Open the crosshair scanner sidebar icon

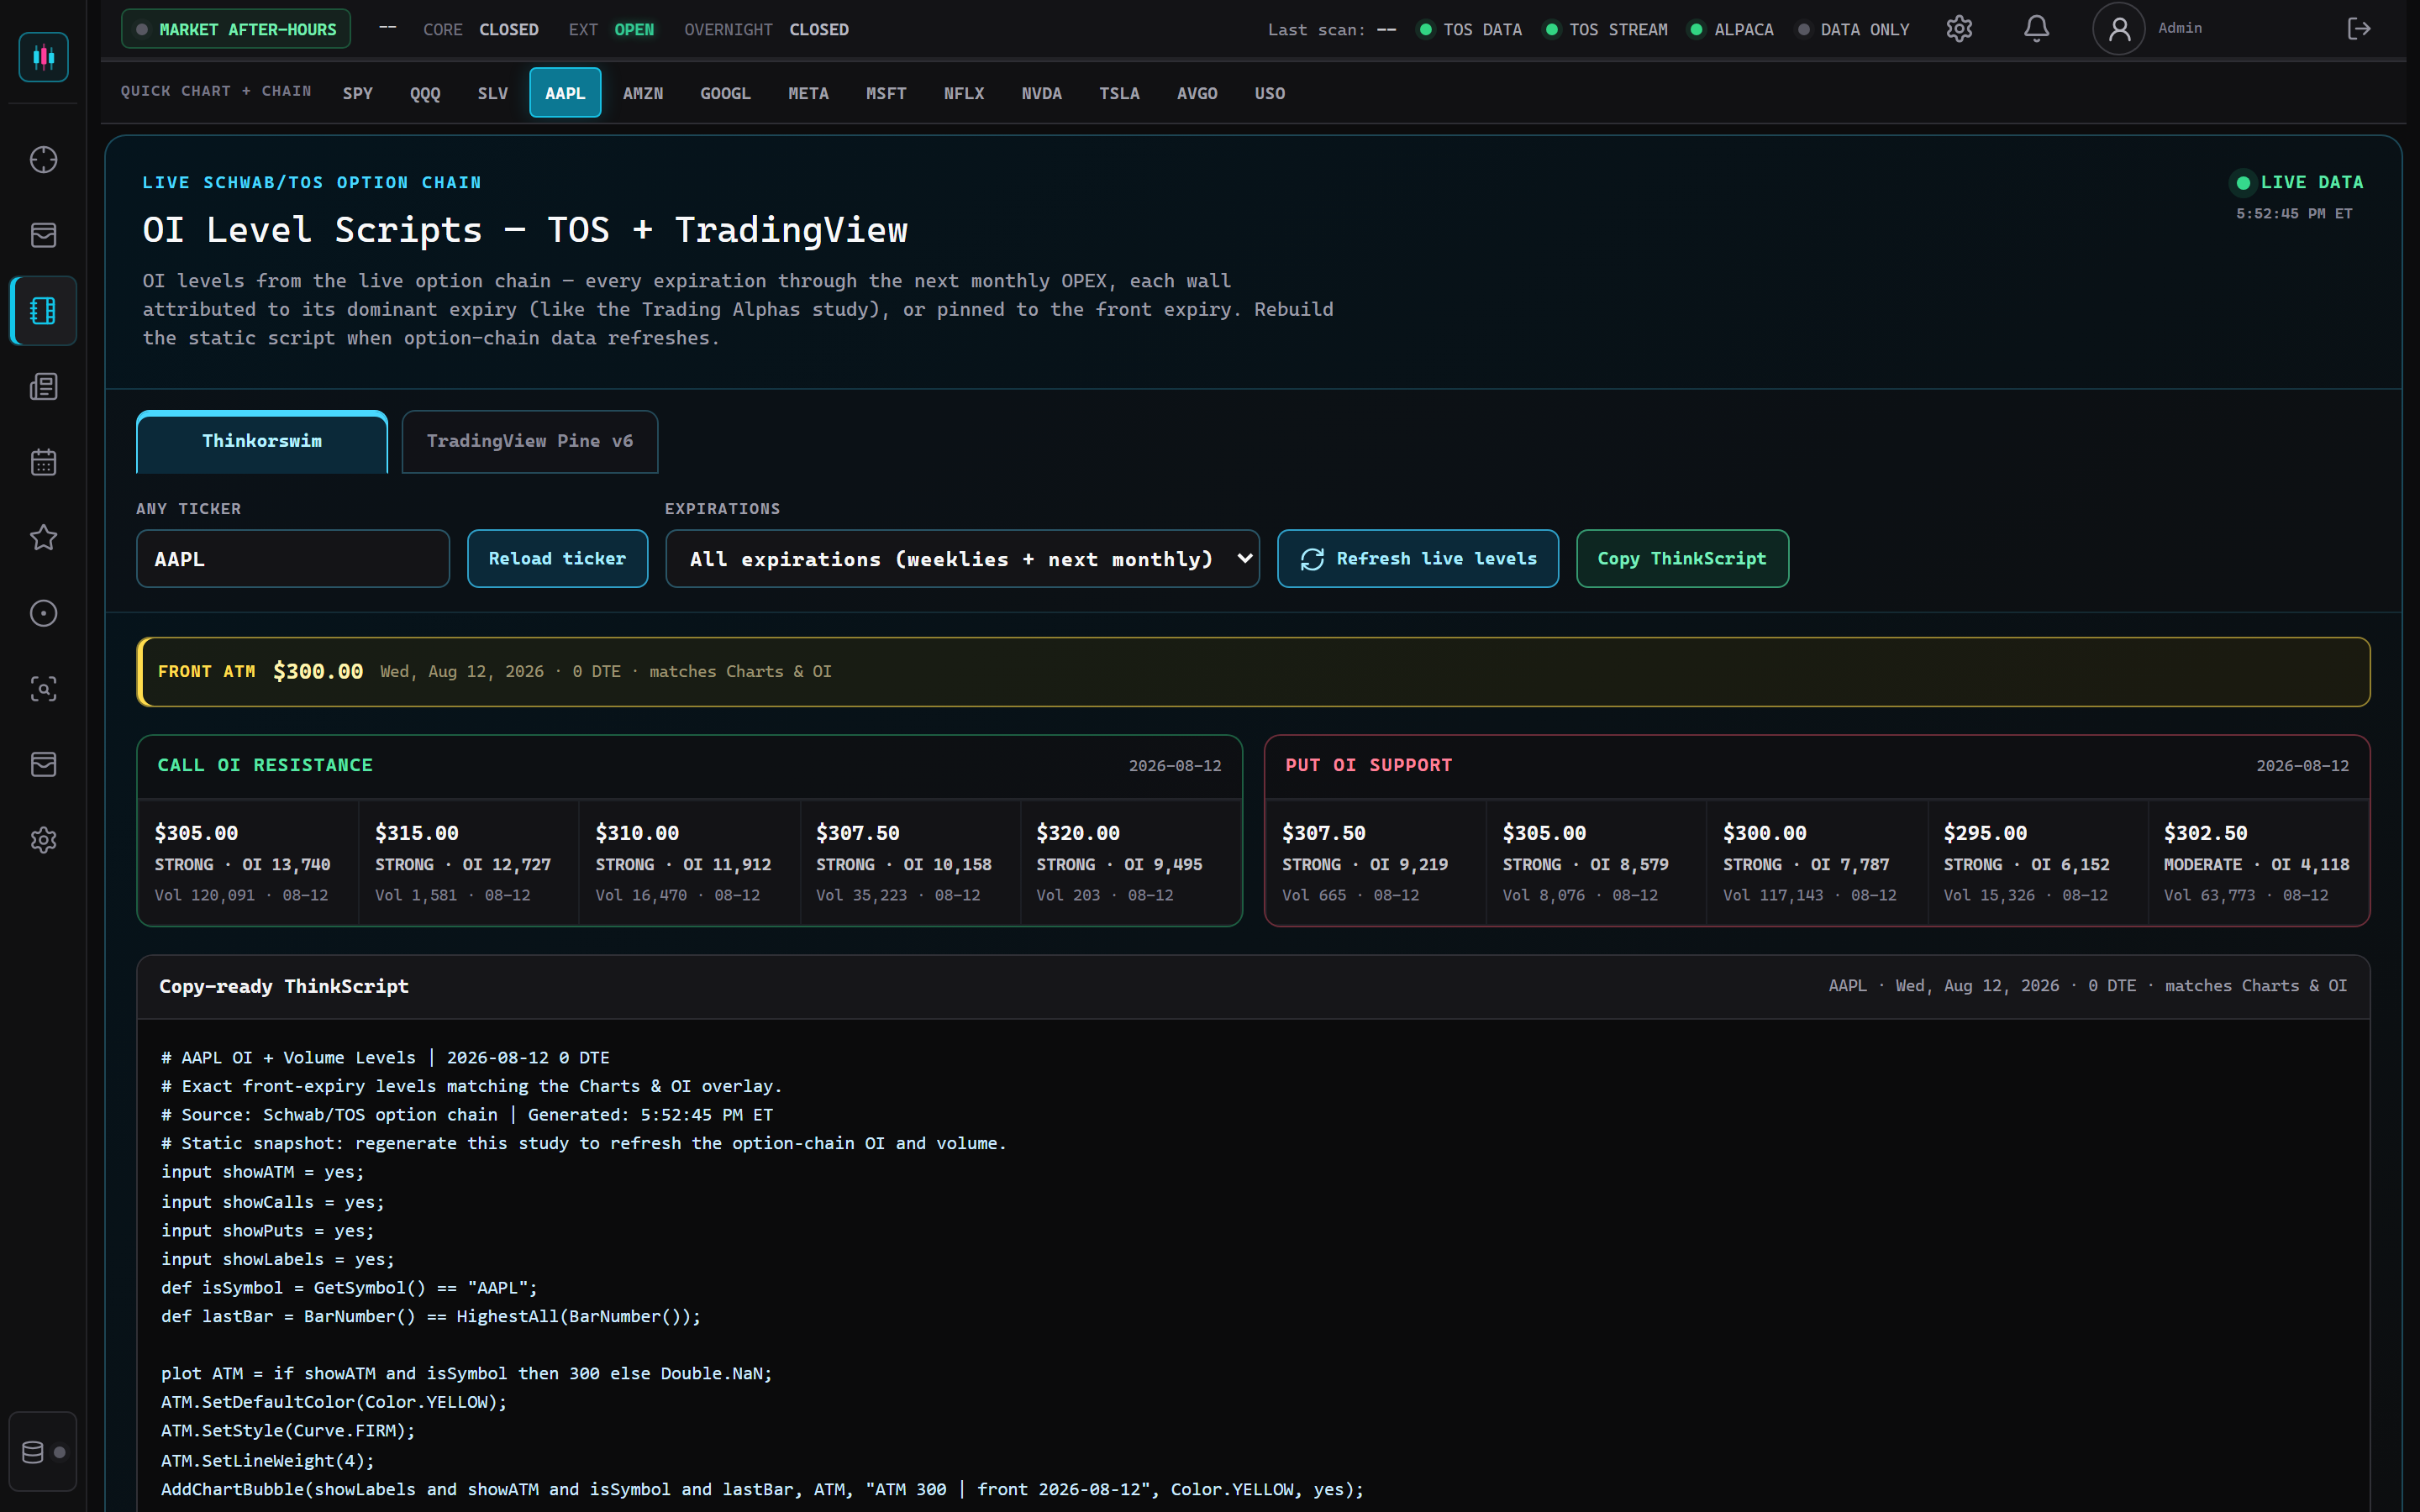[x=43, y=160]
